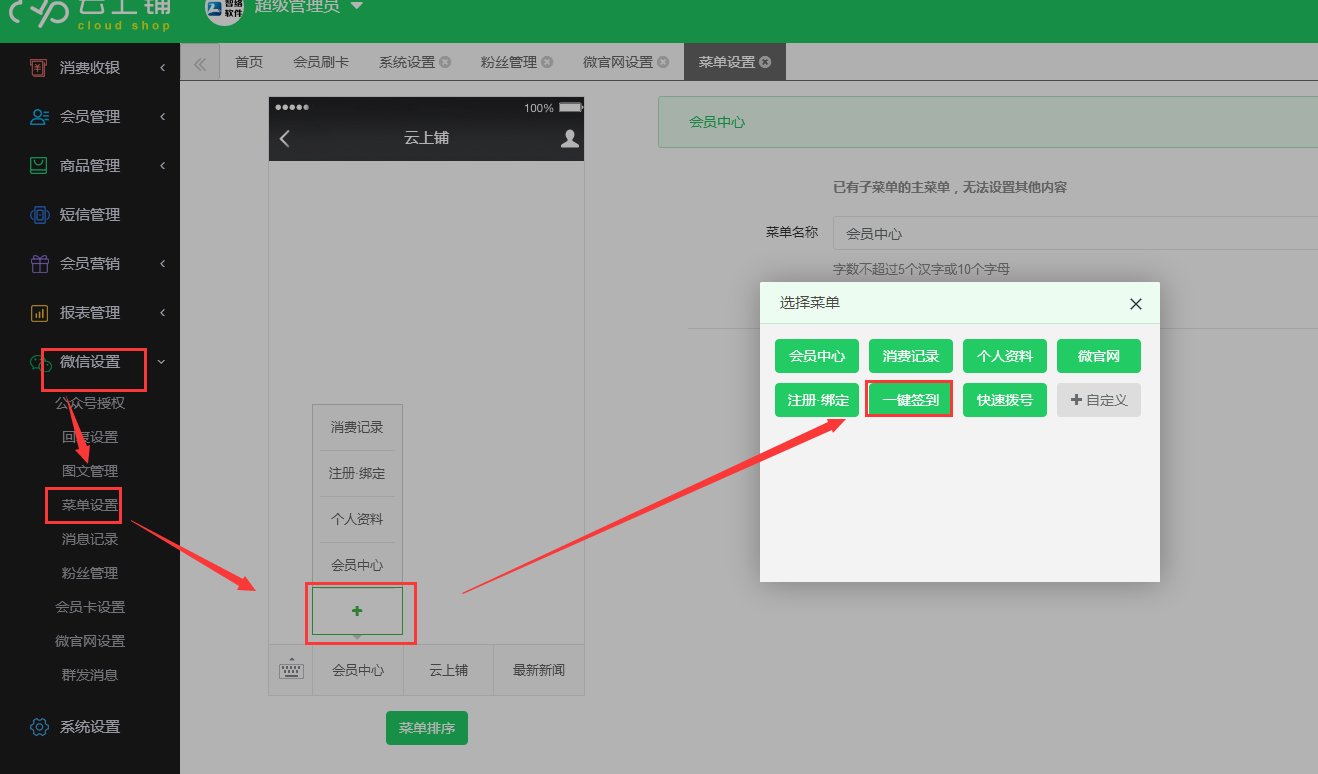This screenshot has width=1318, height=774.
Task: Choose 注册·绑定 in the 选择菜单 dialog
Action: 817,400
